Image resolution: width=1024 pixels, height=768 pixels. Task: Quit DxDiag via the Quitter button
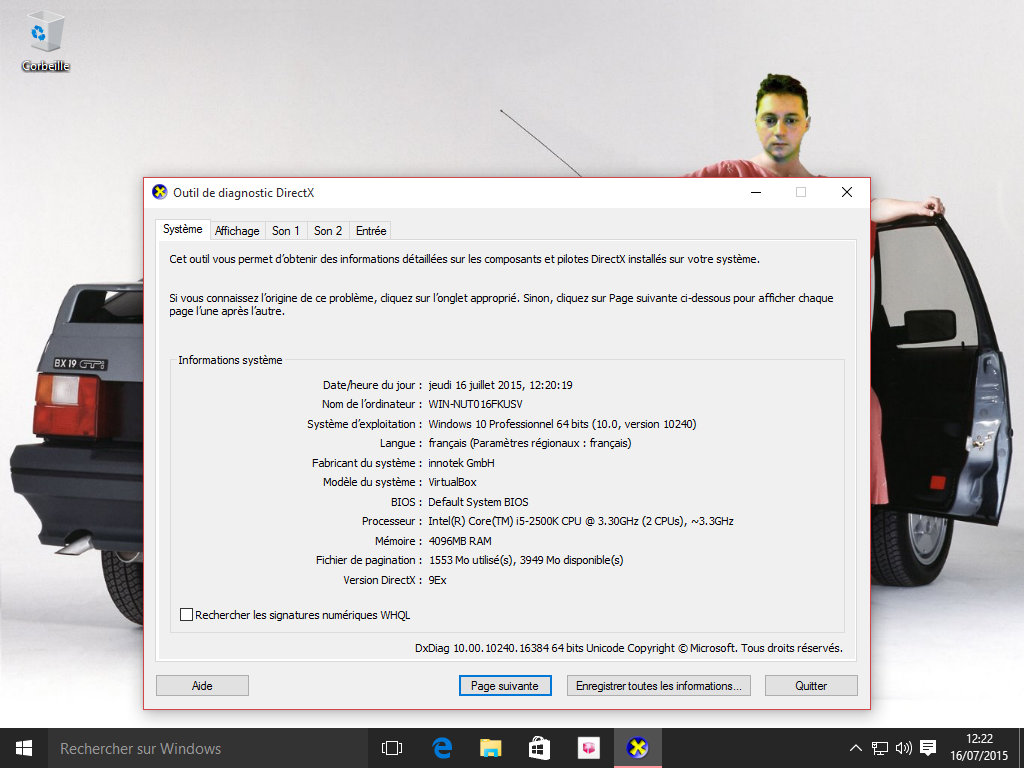click(x=810, y=685)
